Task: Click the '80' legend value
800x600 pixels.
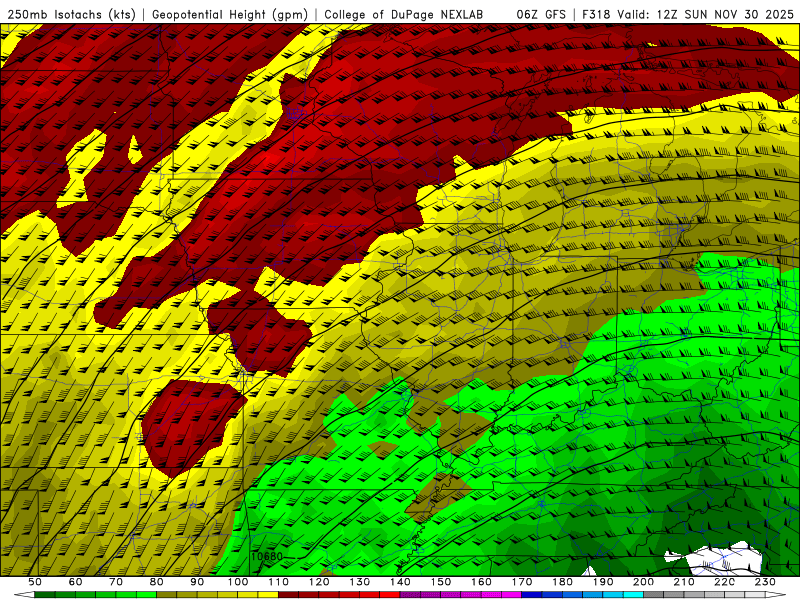Action: click(x=156, y=582)
